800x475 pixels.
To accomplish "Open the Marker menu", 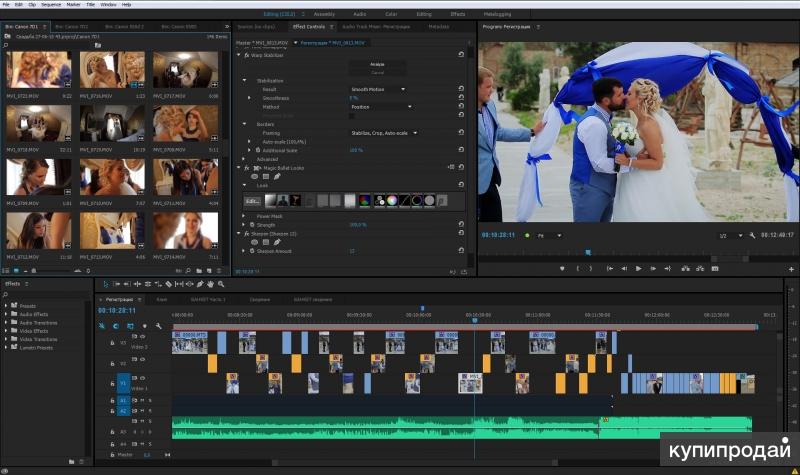I will click(73, 4).
